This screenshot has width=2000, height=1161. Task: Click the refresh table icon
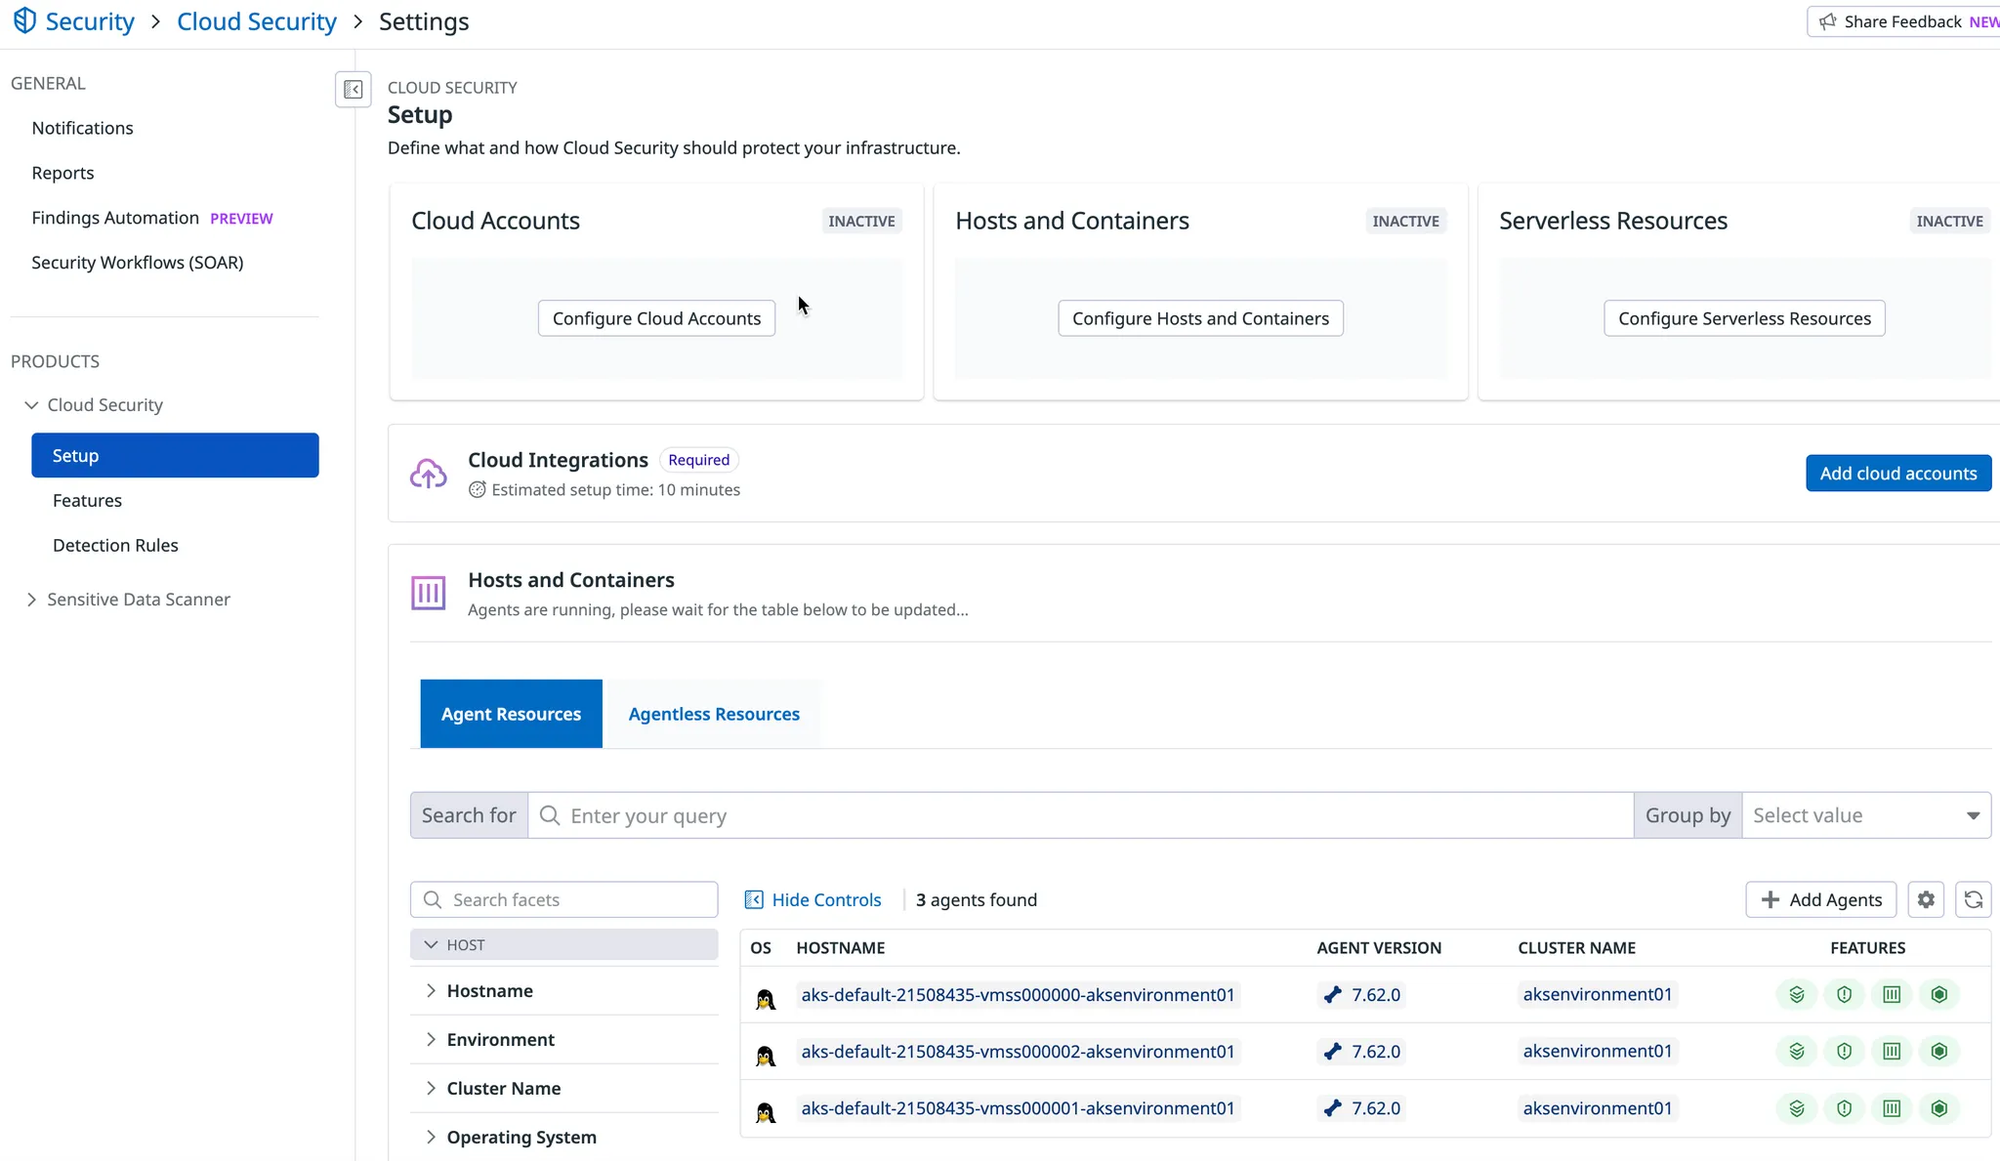(1973, 900)
